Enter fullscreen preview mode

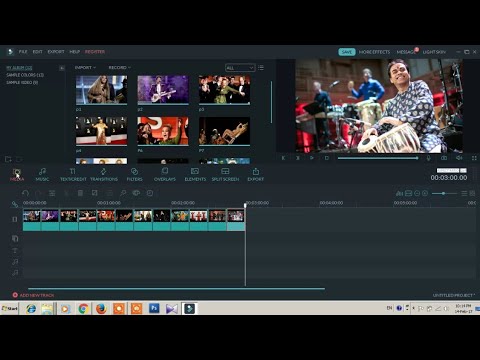coord(474,158)
